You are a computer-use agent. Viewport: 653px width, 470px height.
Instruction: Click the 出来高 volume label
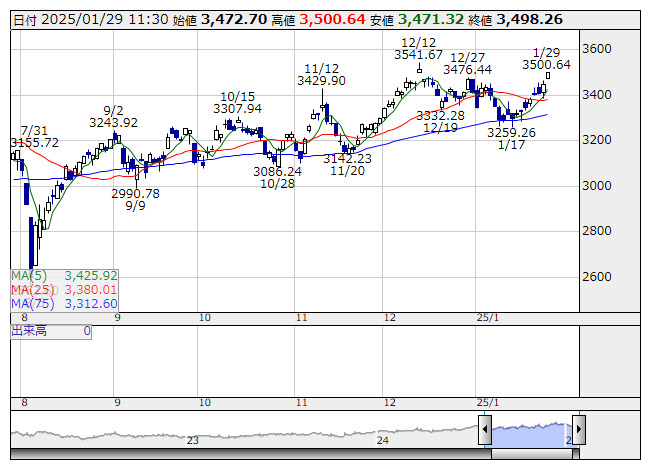click(x=29, y=331)
